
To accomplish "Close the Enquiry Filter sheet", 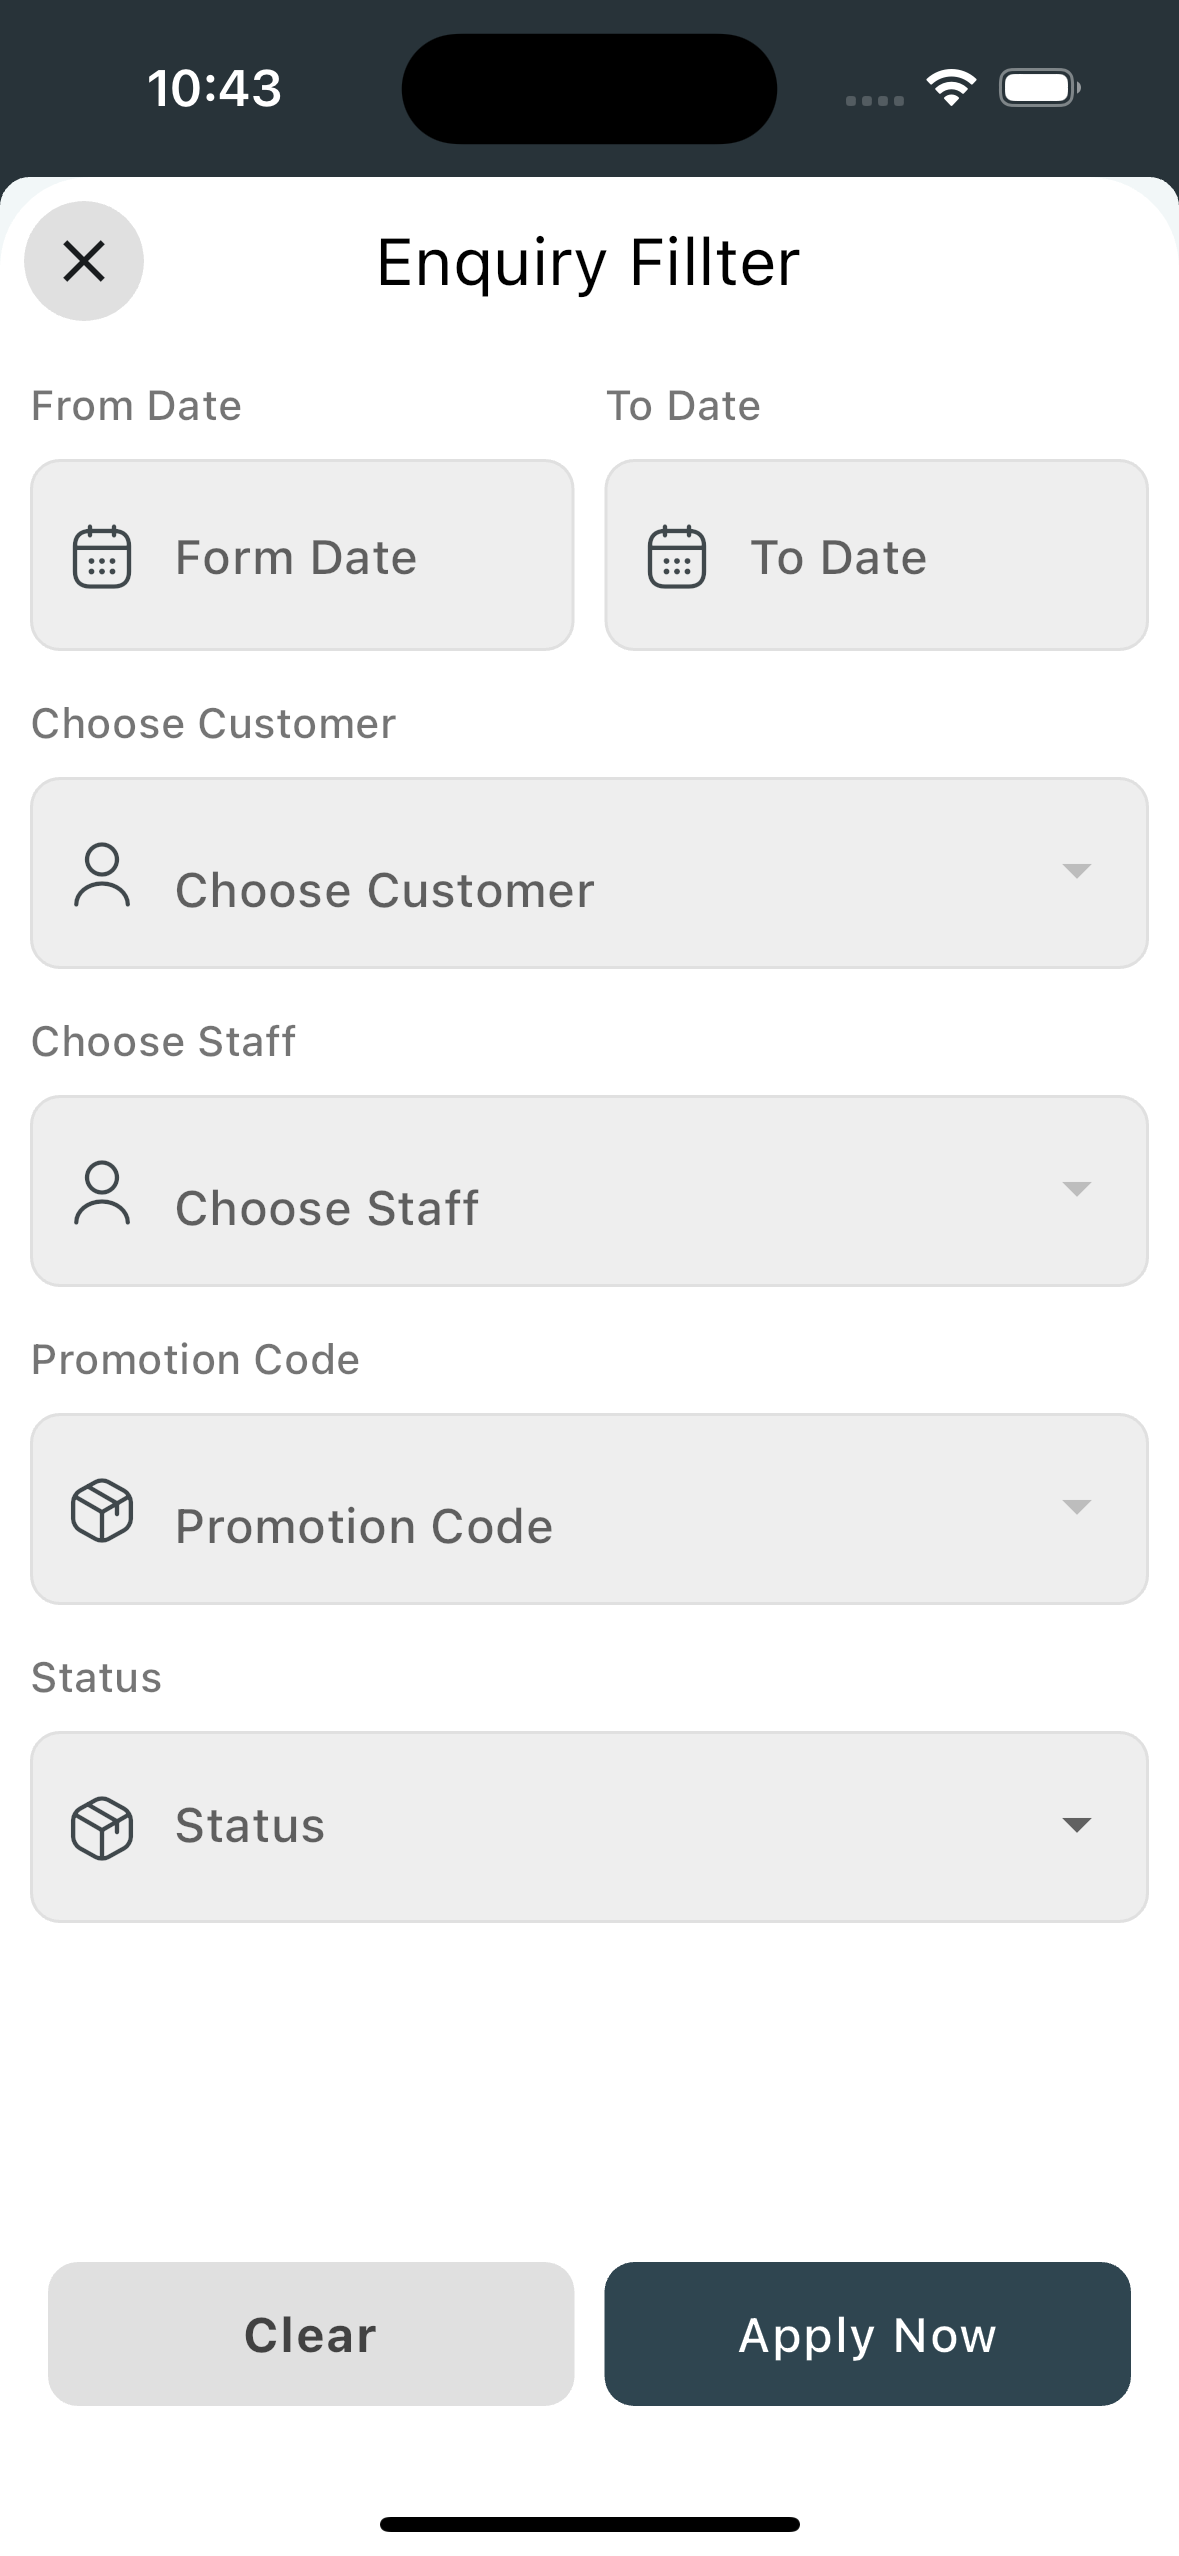I will click(84, 261).
